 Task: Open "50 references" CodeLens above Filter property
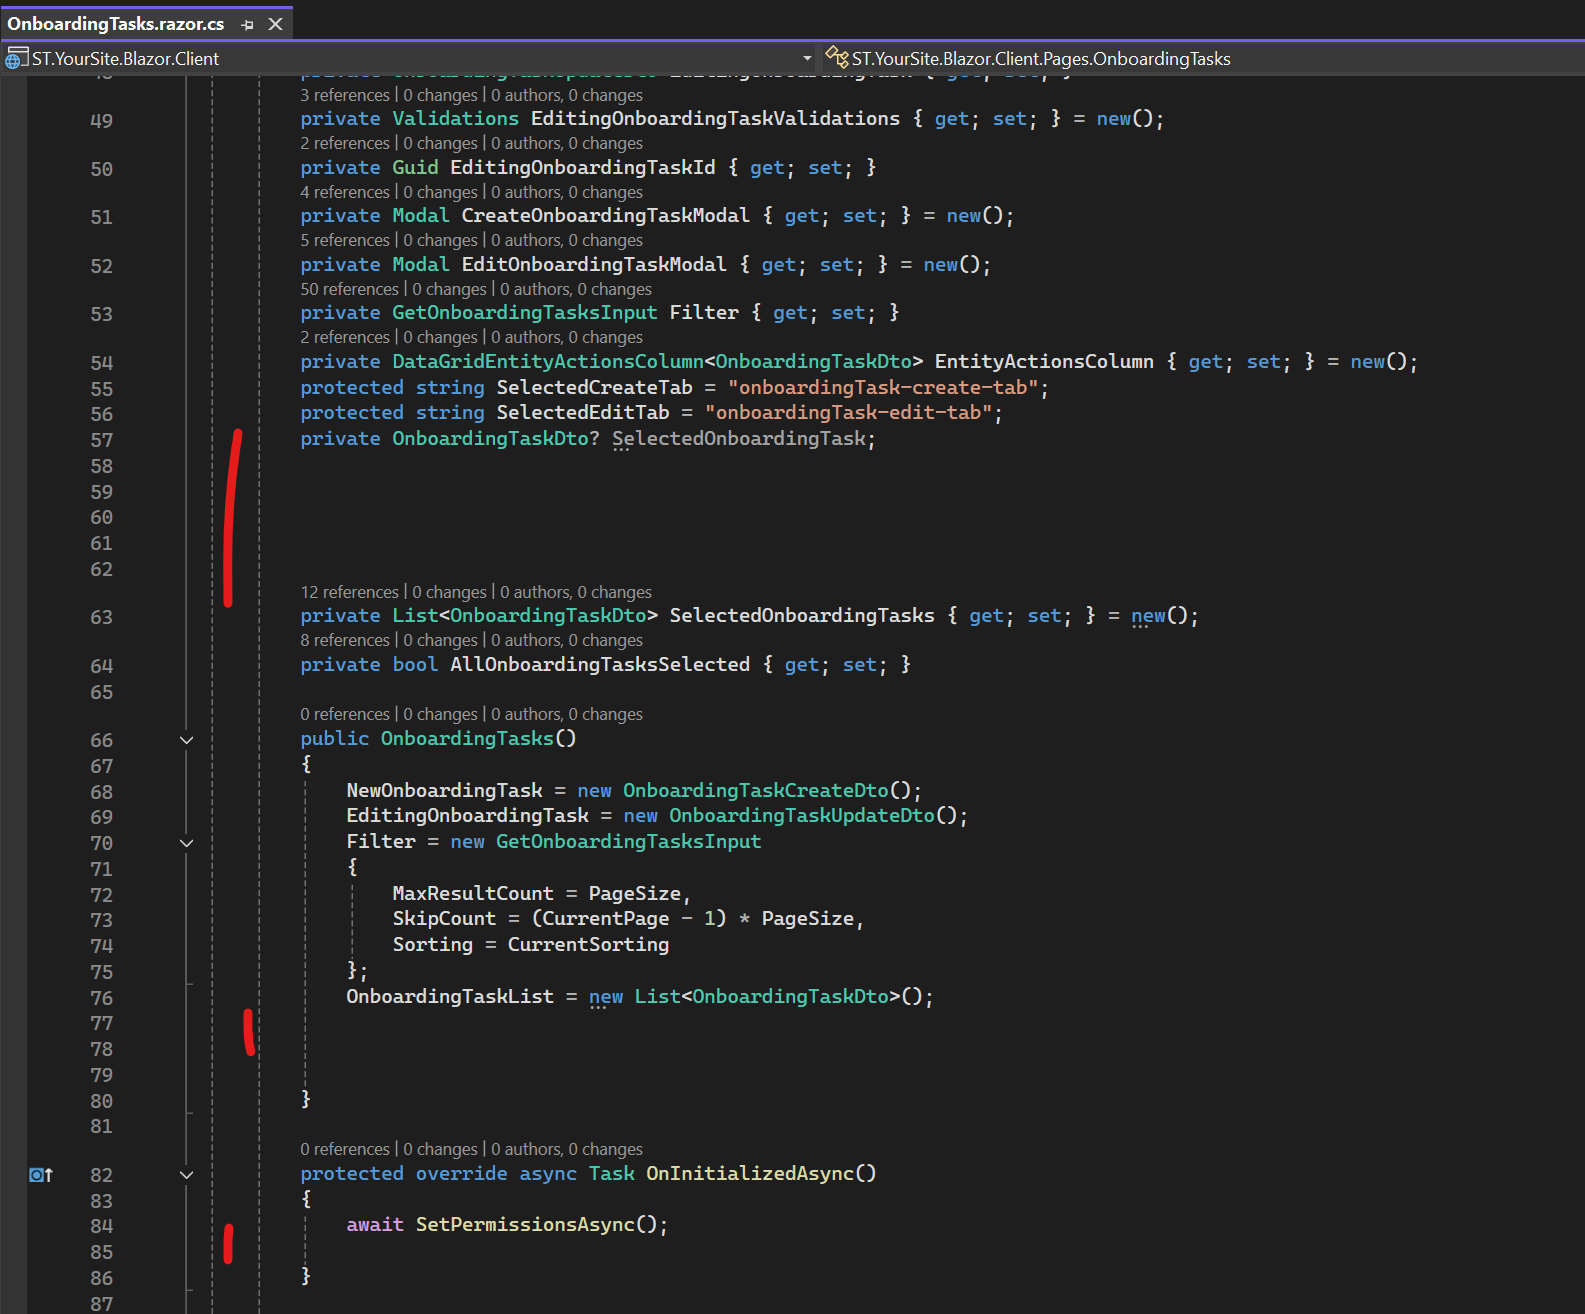point(349,289)
